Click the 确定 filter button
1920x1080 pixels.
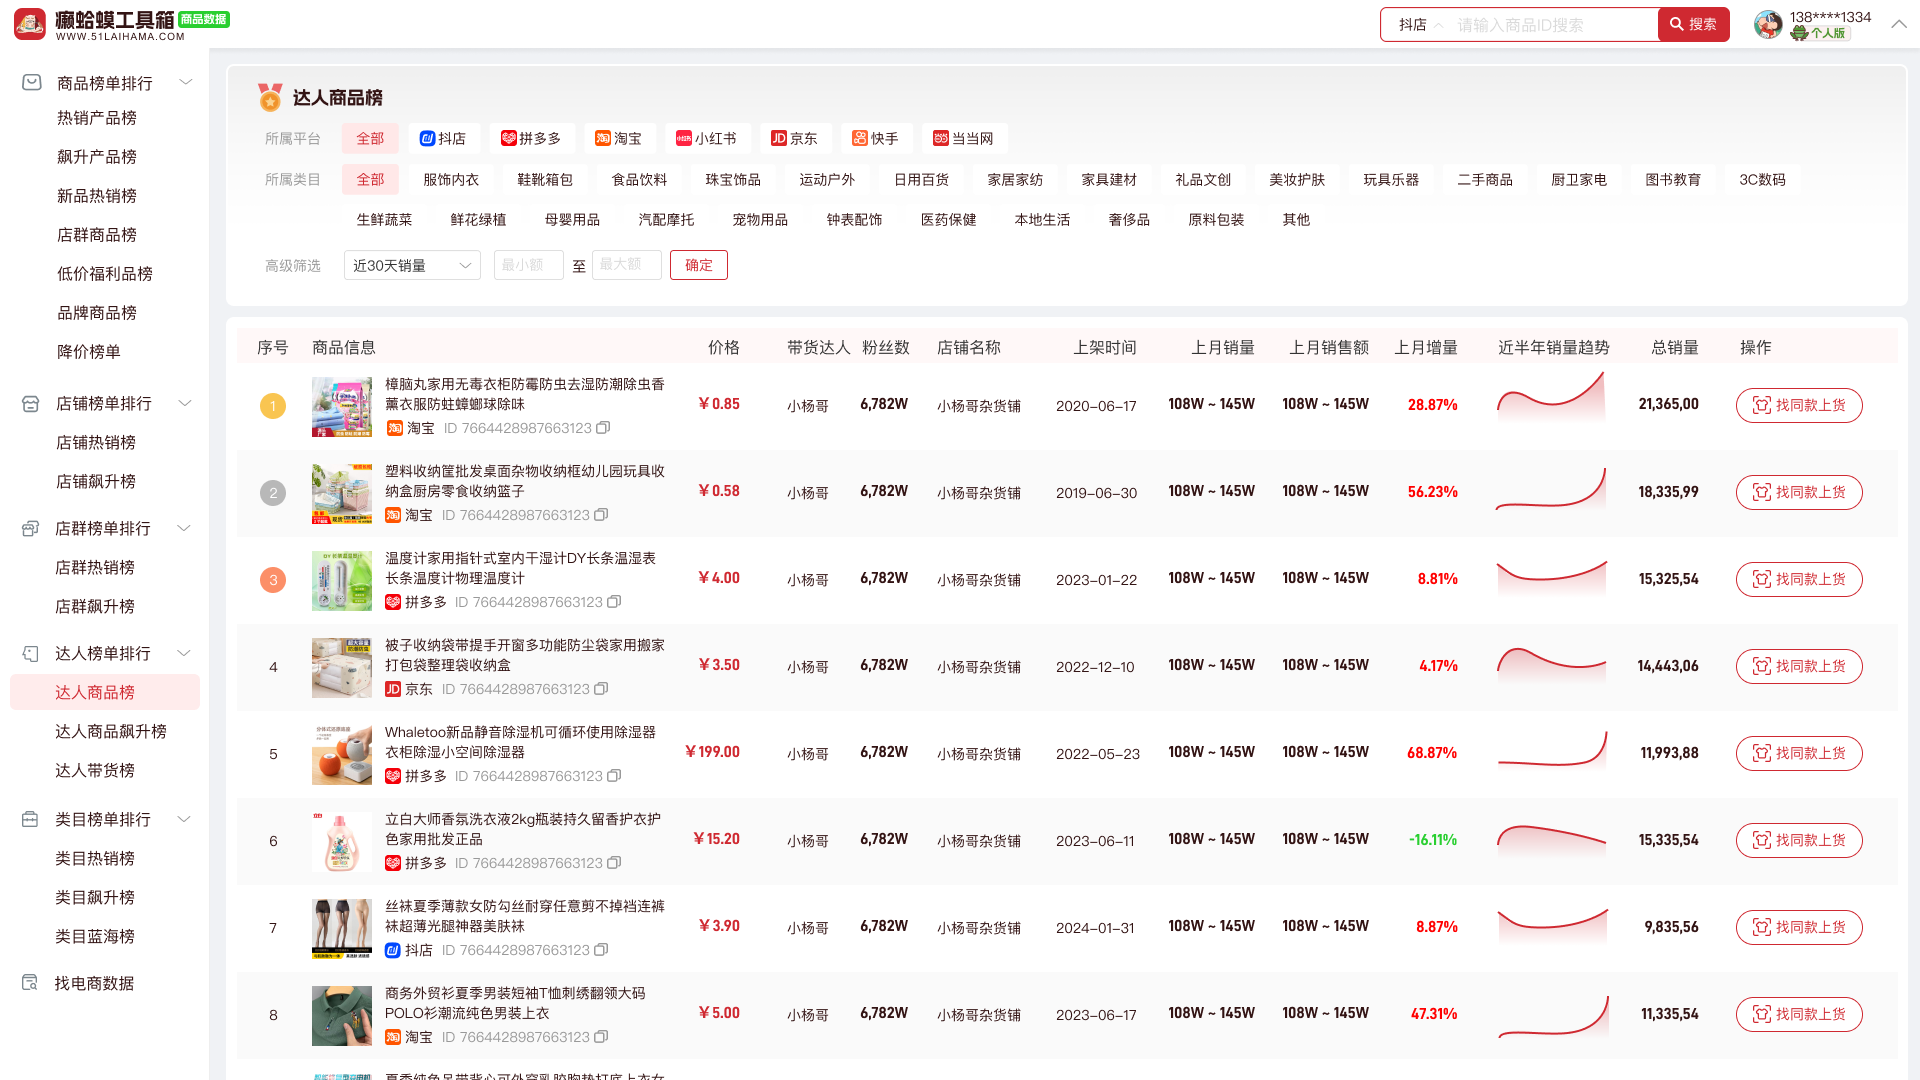(x=698, y=265)
